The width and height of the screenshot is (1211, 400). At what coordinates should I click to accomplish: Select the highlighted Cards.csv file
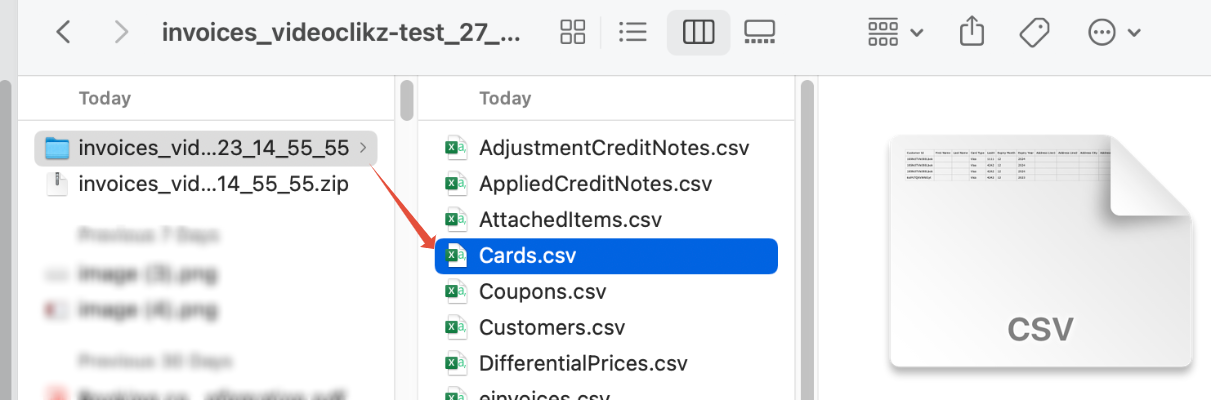click(606, 256)
